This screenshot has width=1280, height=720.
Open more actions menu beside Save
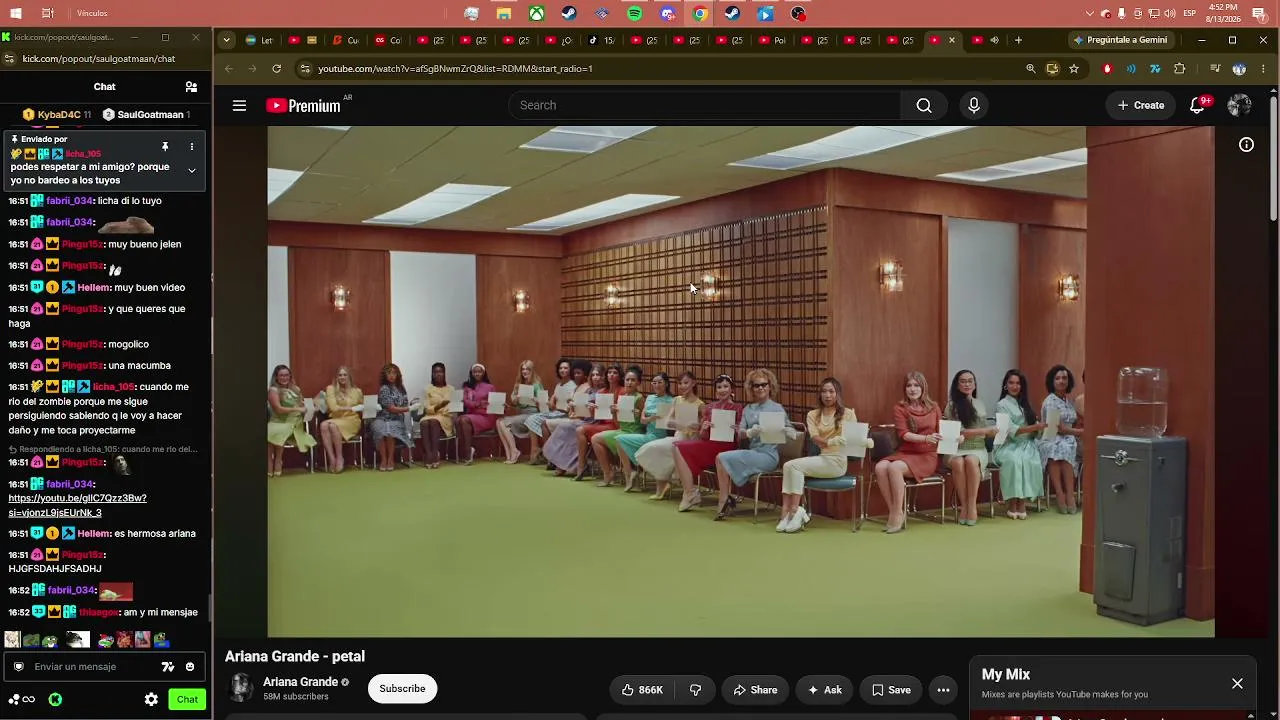point(943,690)
